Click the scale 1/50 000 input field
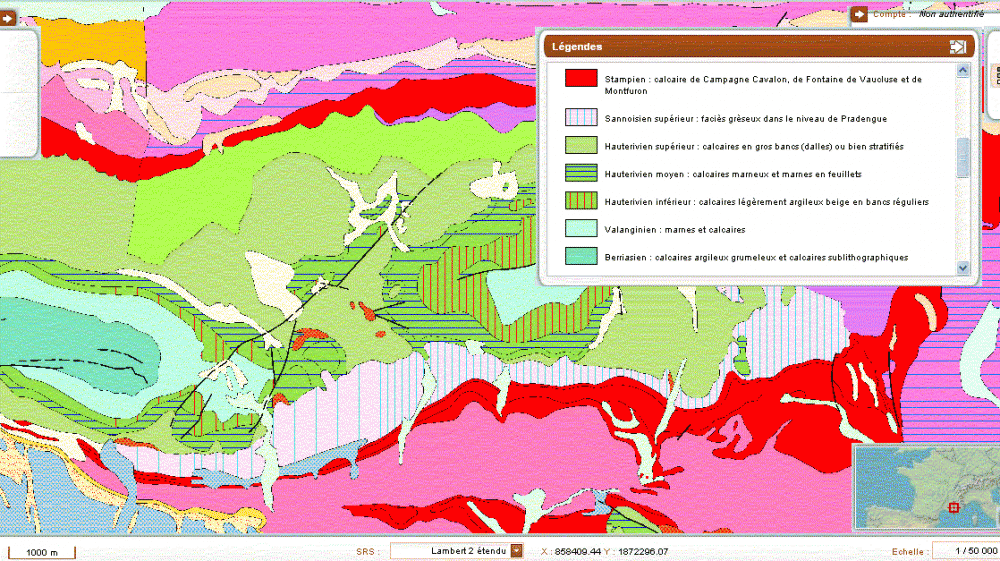Screen dimensions: 1000x561 (x=965, y=551)
